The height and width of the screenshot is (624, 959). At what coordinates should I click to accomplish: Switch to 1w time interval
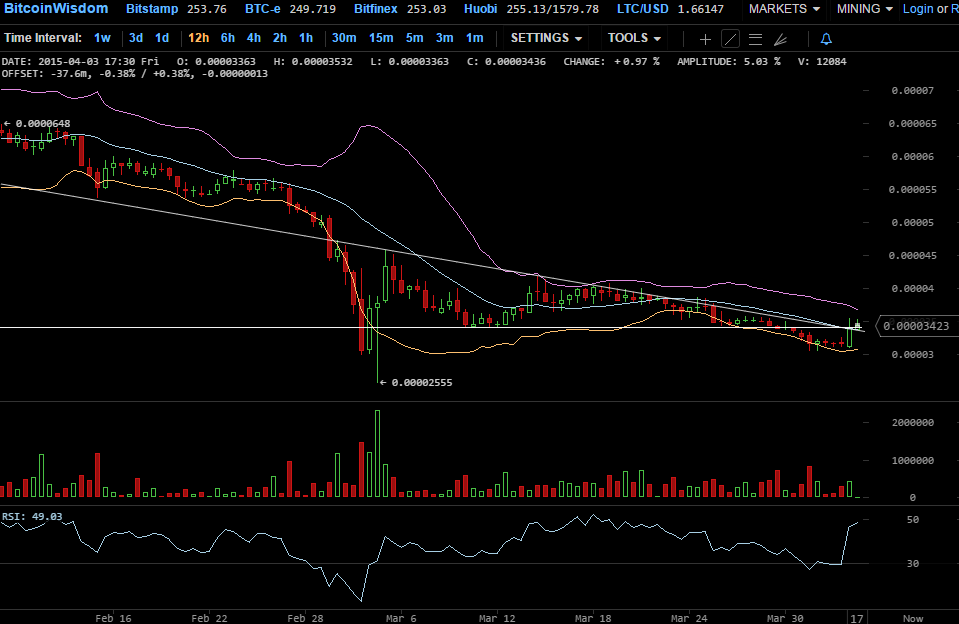click(102, 38)
